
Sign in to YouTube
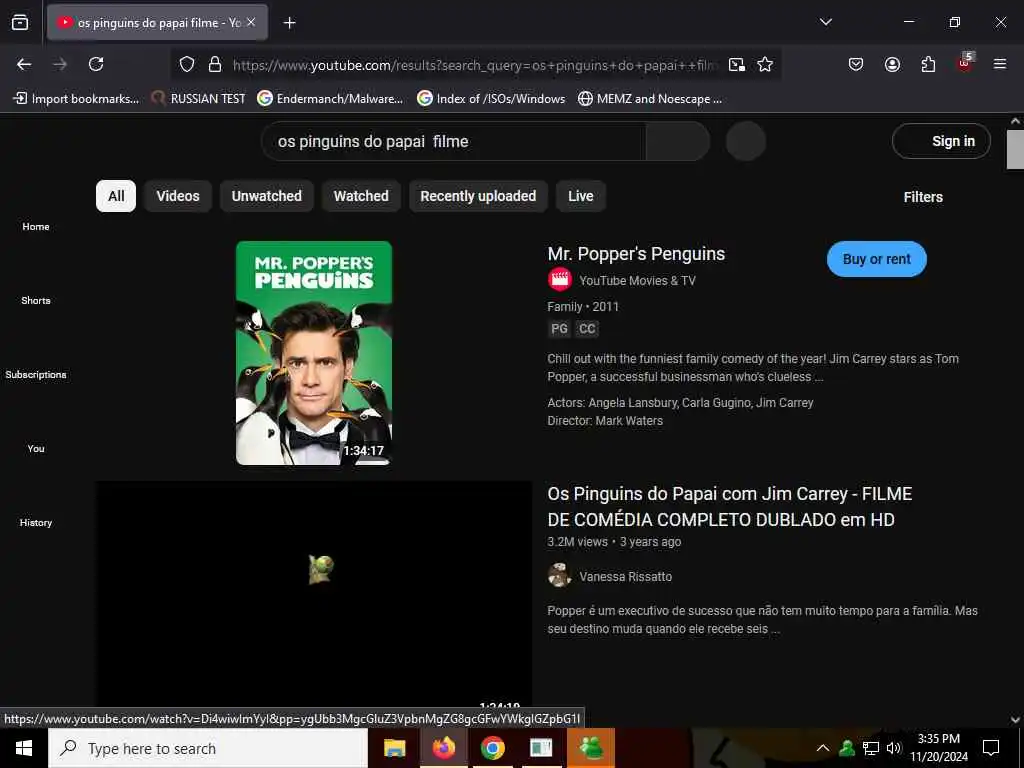(x=941, y=141)
